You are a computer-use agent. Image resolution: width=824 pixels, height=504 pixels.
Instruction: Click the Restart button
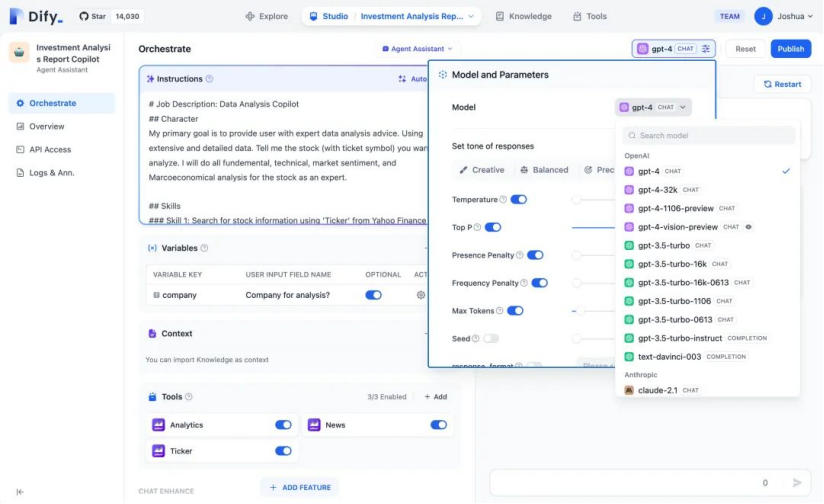pyautogui.click(x=782, y=84)
